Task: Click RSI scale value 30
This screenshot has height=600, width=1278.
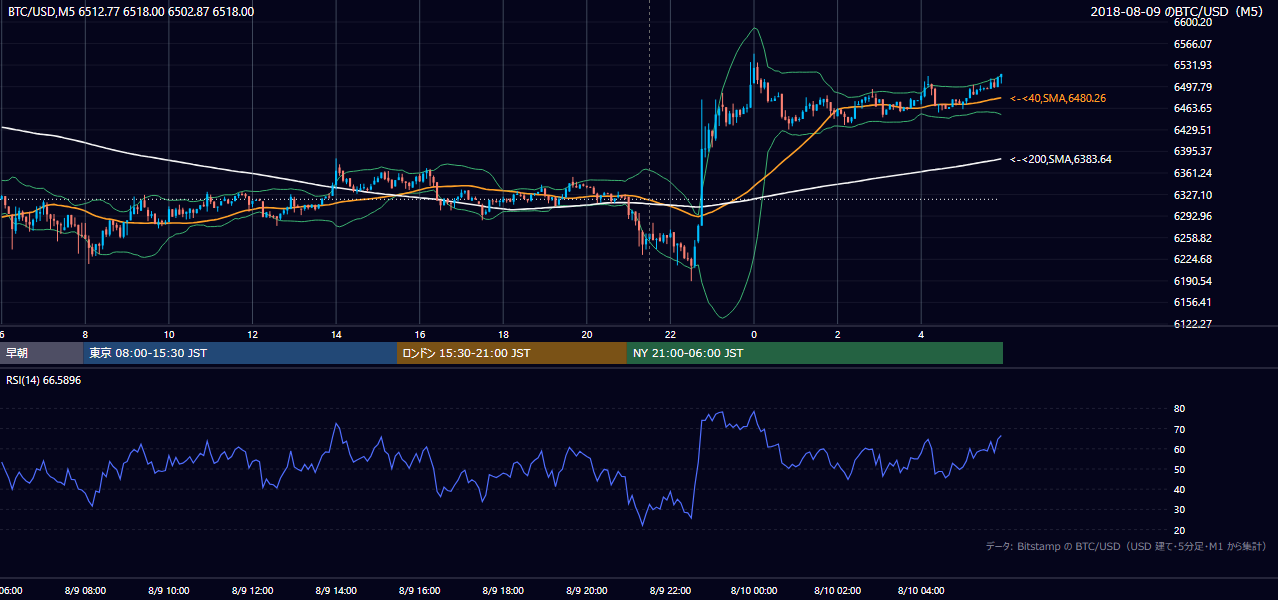Action: (x=1179, y=509)
